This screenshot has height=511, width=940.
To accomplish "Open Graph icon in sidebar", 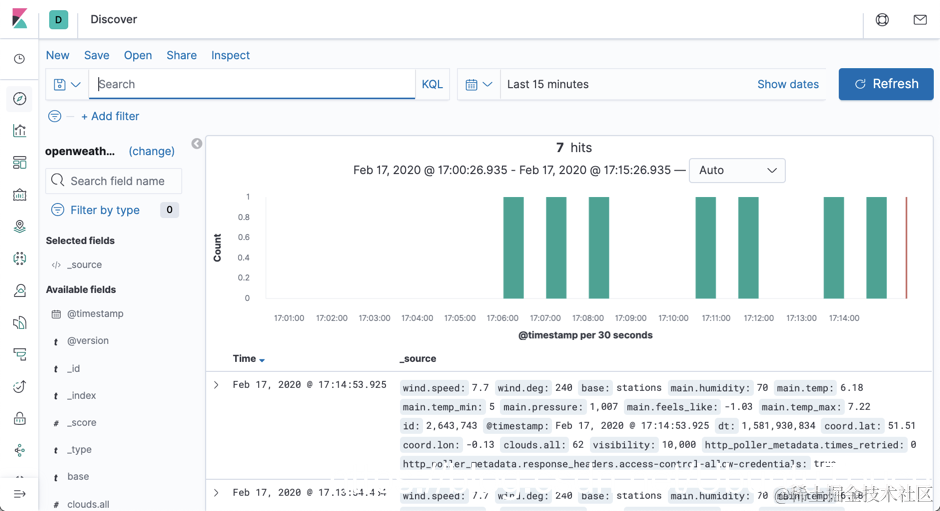I will click(x=20, y=450).
